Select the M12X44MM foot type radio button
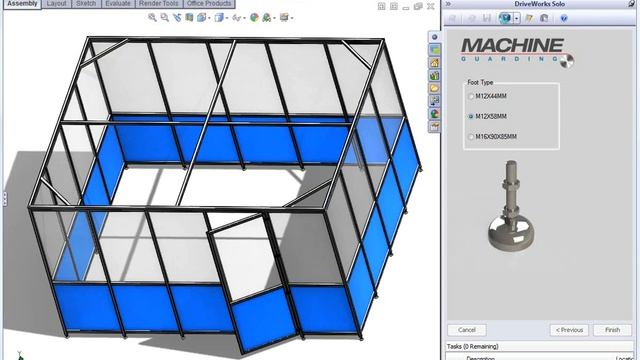Image resolution: width=640 pixels, height=360 pixels. click(471, 96)
